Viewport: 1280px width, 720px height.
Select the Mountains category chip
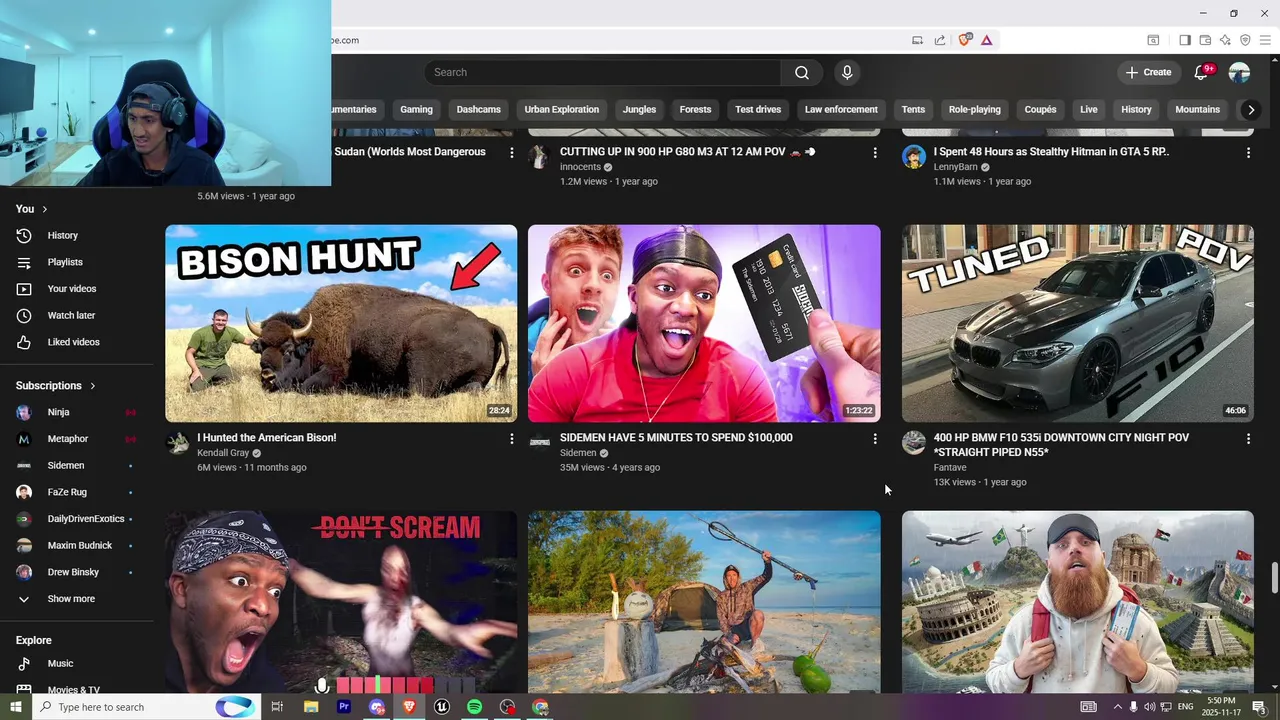(x=1197, y=110)
